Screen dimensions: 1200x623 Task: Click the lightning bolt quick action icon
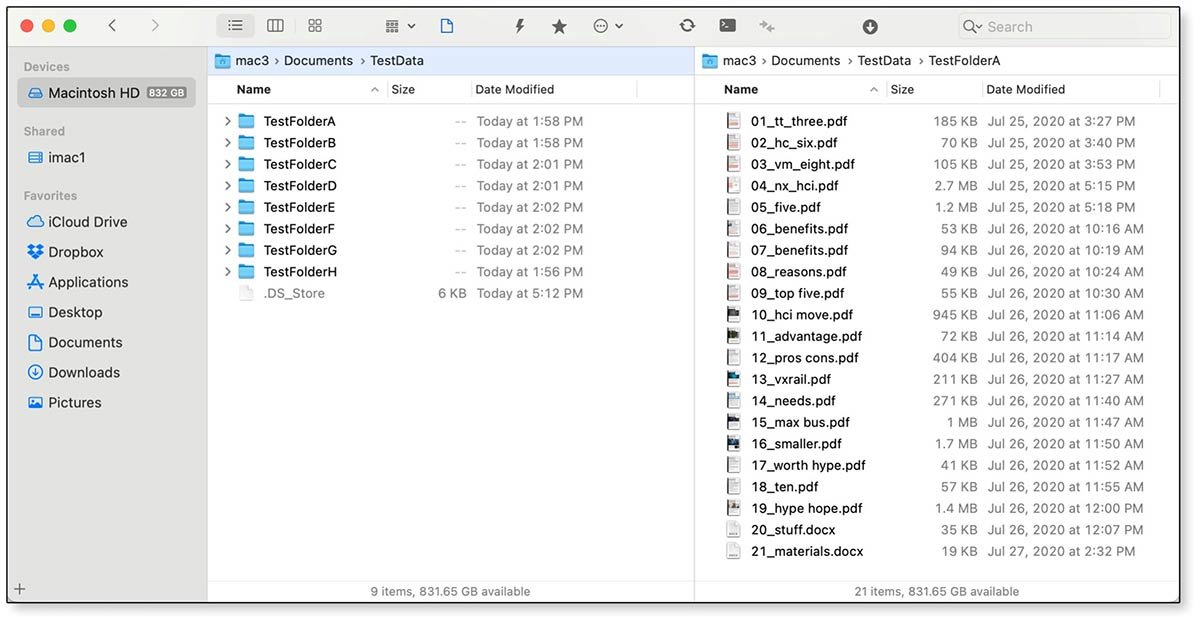[x=519, y=26]
